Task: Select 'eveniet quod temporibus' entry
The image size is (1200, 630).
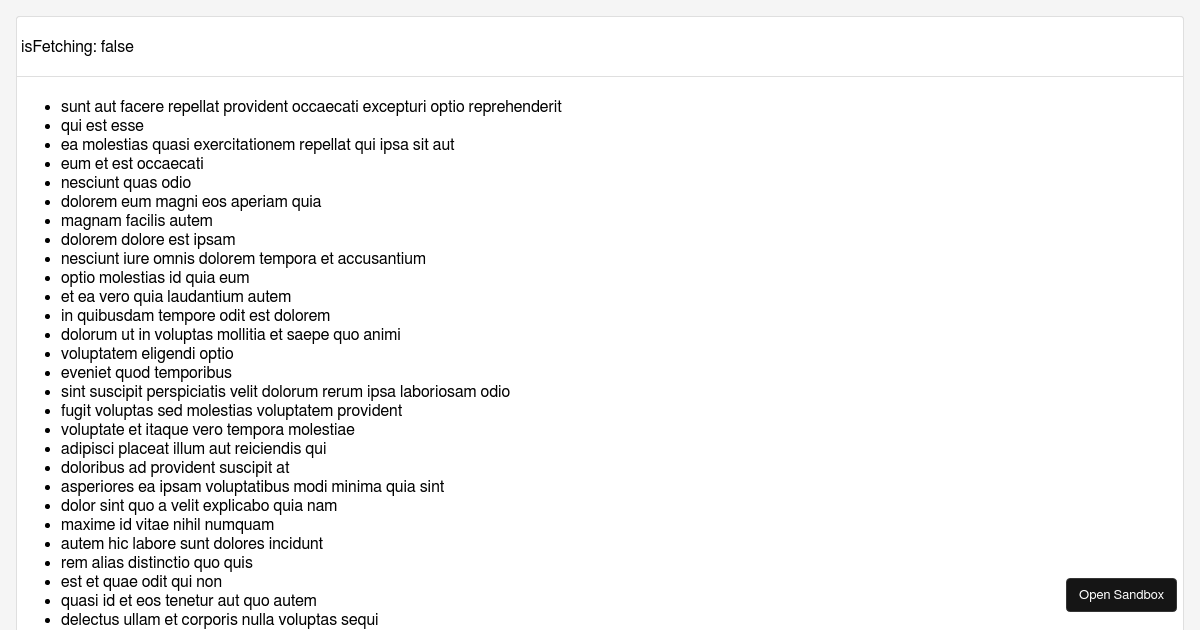Action: 146,373
